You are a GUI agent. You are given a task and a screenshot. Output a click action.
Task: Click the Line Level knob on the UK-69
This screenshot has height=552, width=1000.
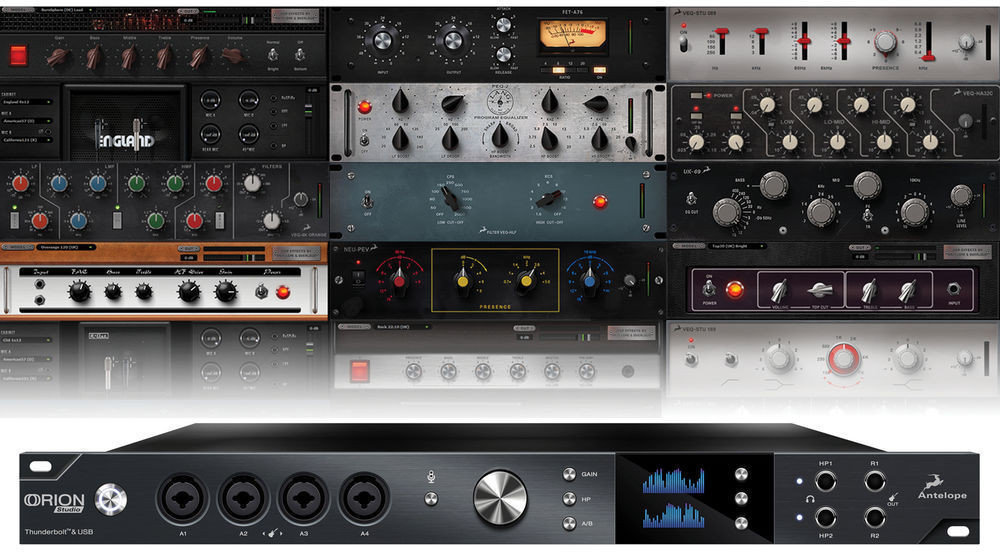click(x=961, y=196)
